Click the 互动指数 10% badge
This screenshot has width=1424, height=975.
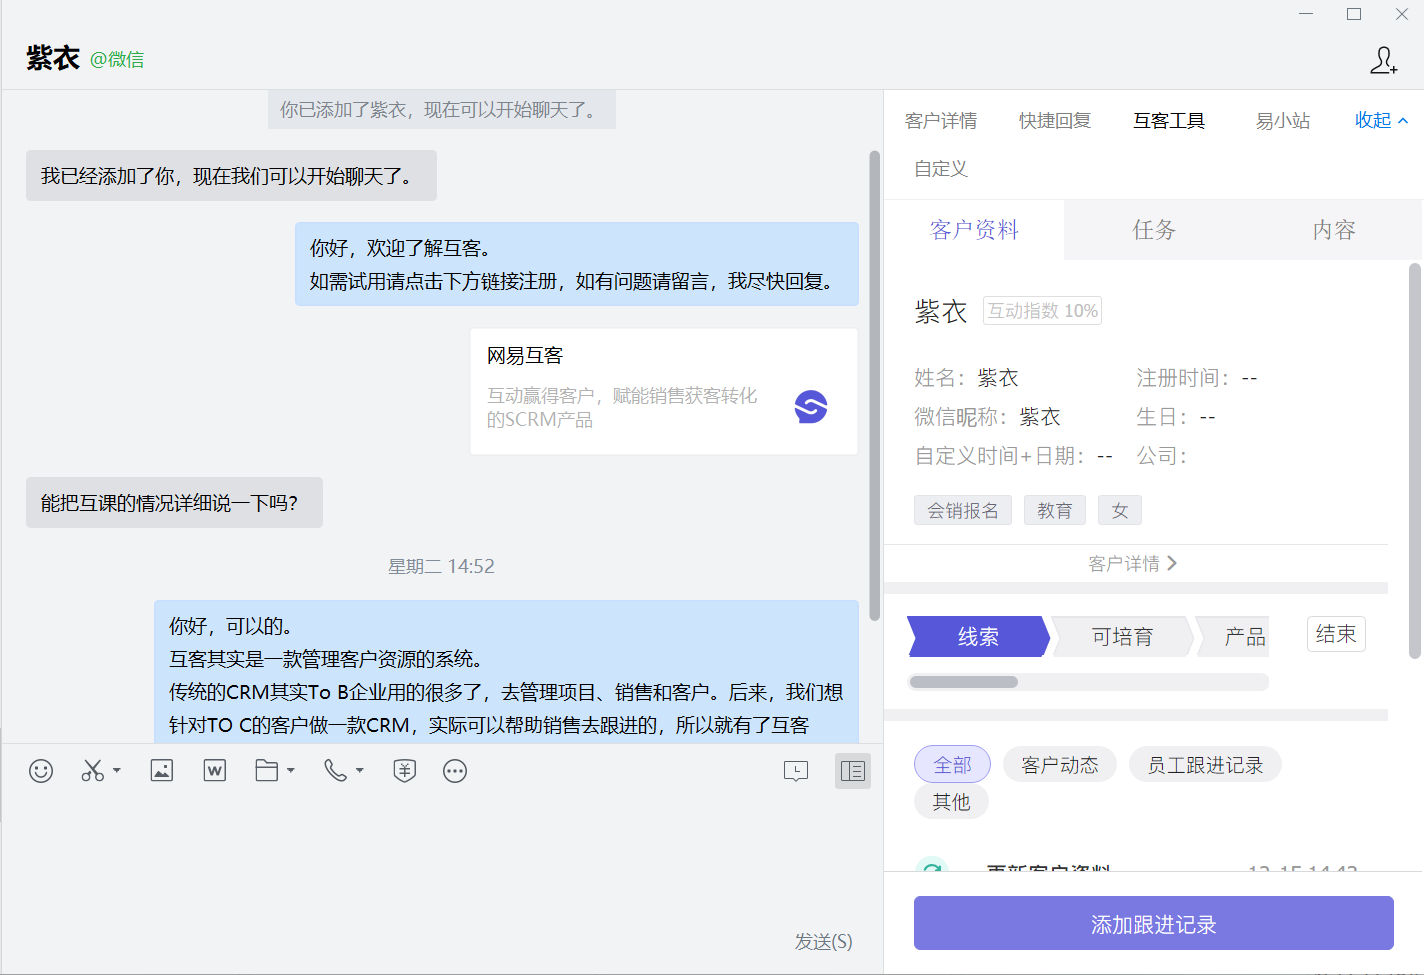(x=1043, y=311)
